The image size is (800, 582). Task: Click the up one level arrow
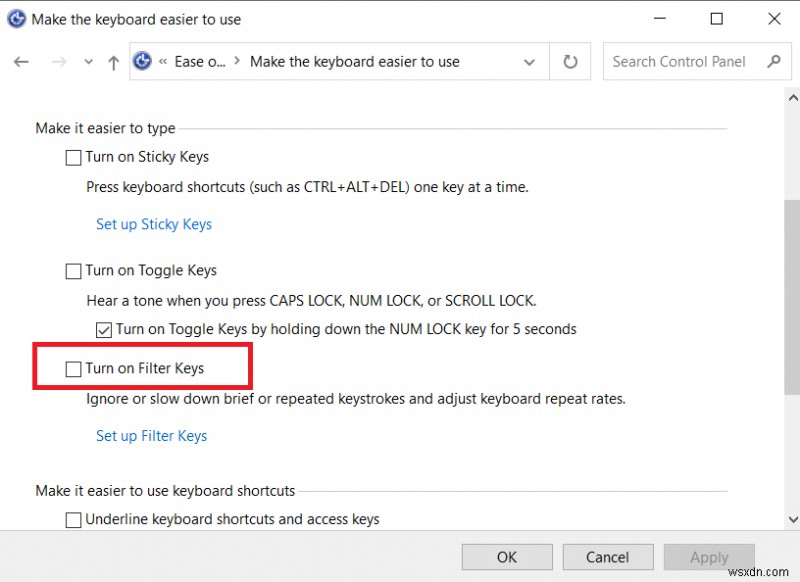click(113, 61)
